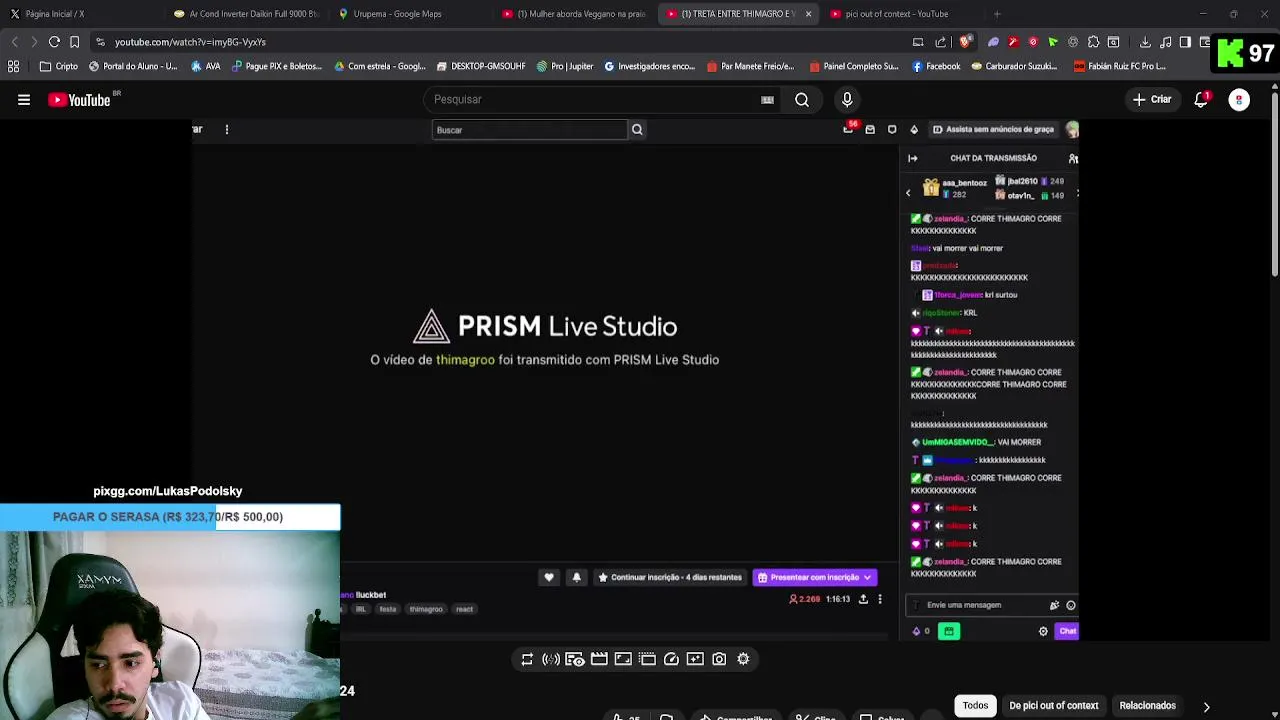Expand Presentear com inscrição dropdown arrow
Viewport: 1280px width, 720px height.
click(868, 577)
